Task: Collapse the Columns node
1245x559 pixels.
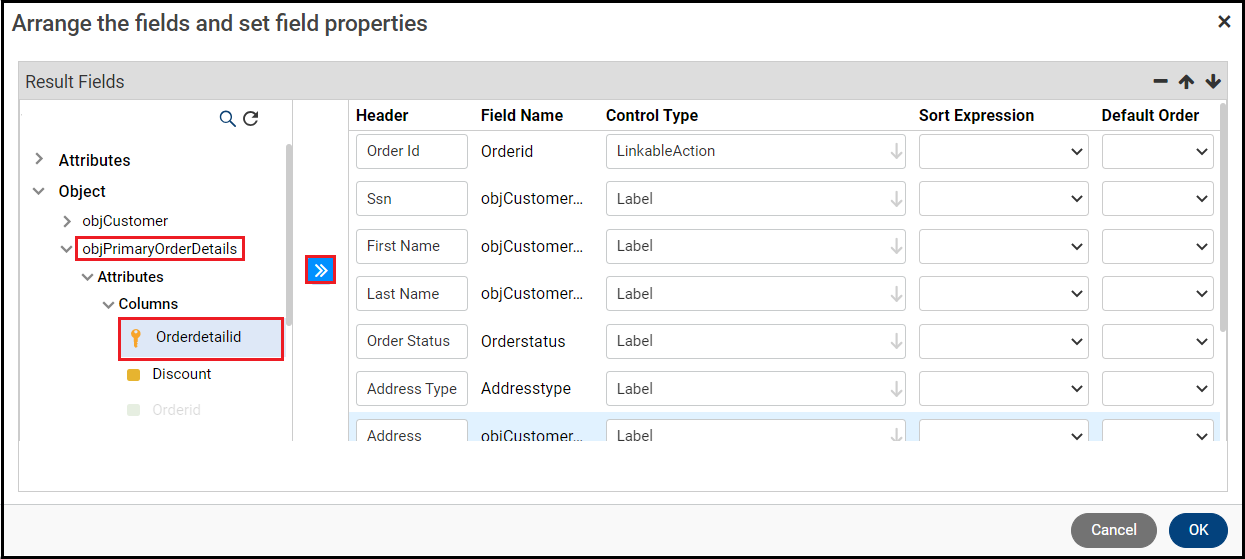Action: point(108,304)
